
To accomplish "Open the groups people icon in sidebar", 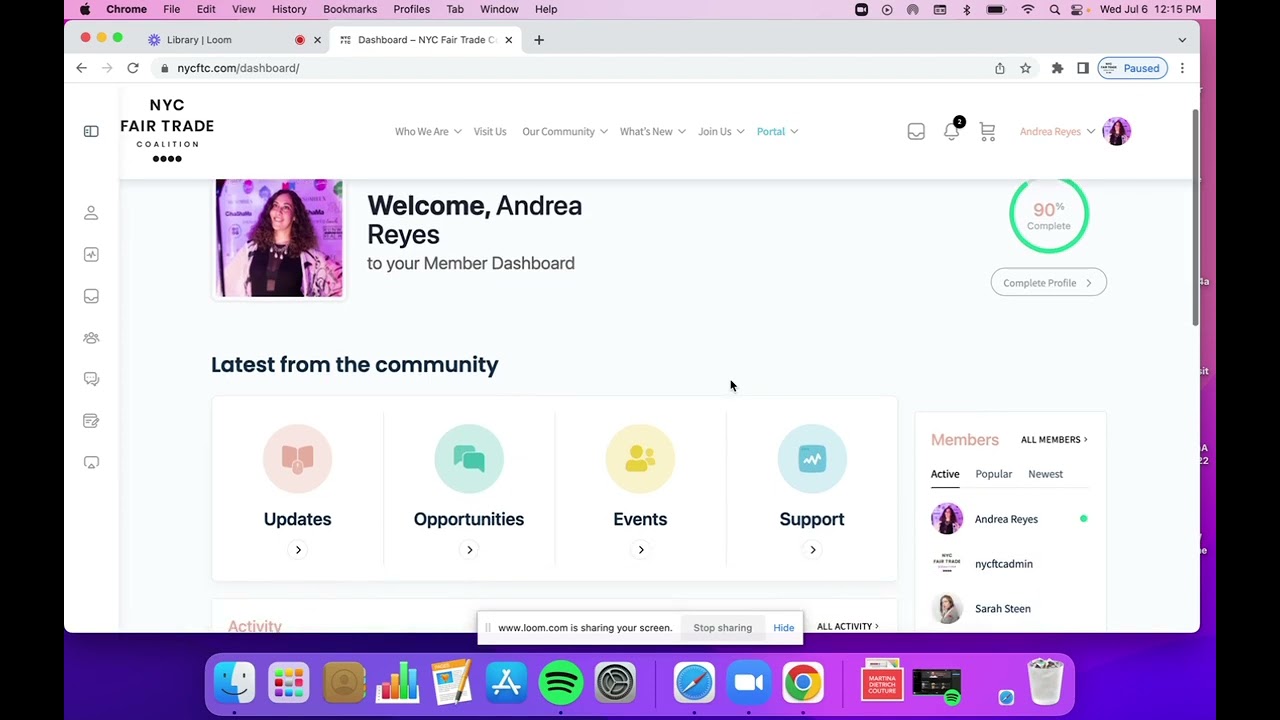I will [91, 338].
